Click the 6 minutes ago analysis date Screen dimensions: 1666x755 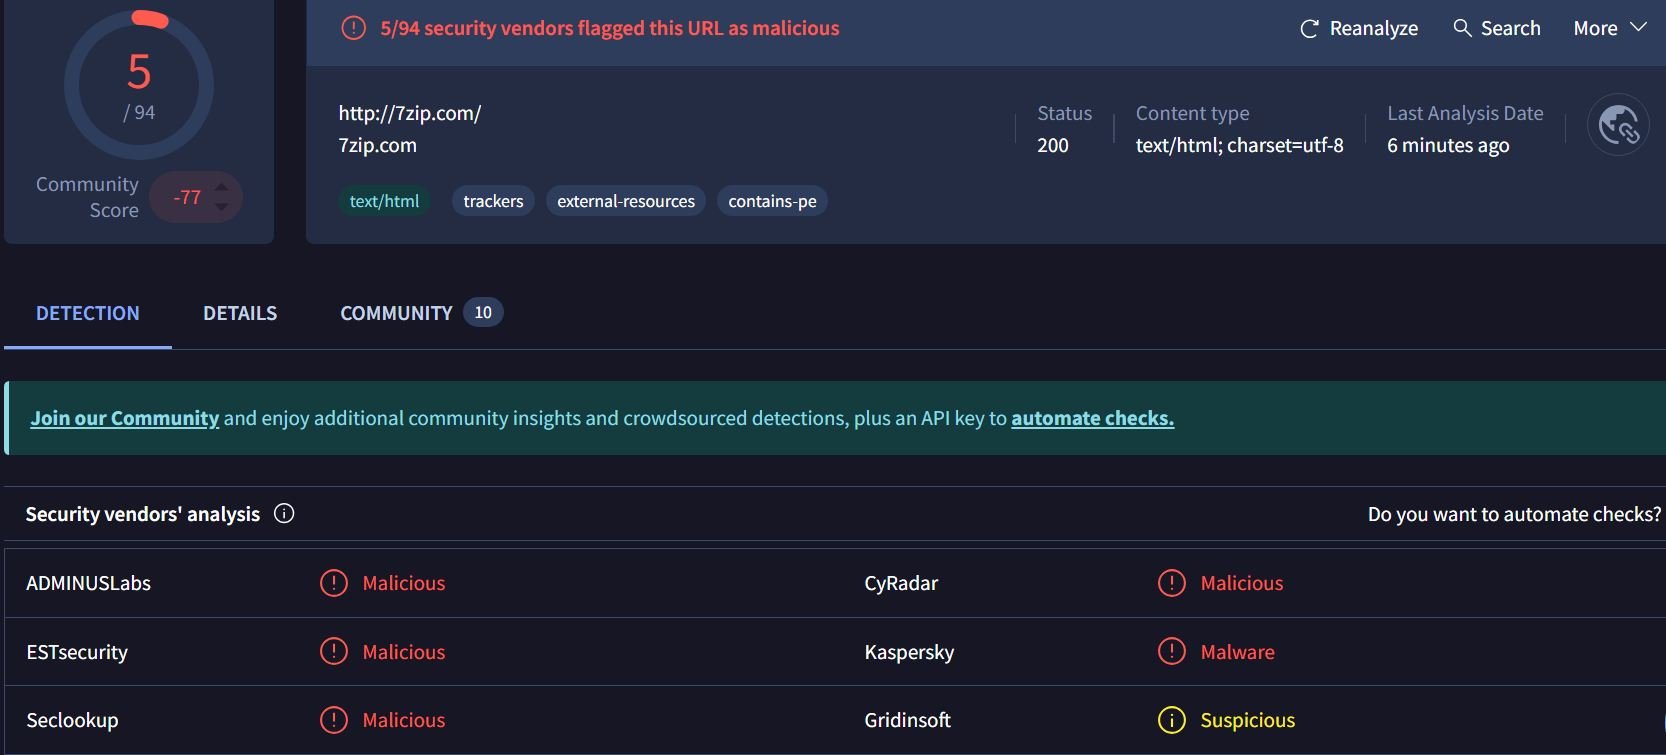pos(1447,145)
